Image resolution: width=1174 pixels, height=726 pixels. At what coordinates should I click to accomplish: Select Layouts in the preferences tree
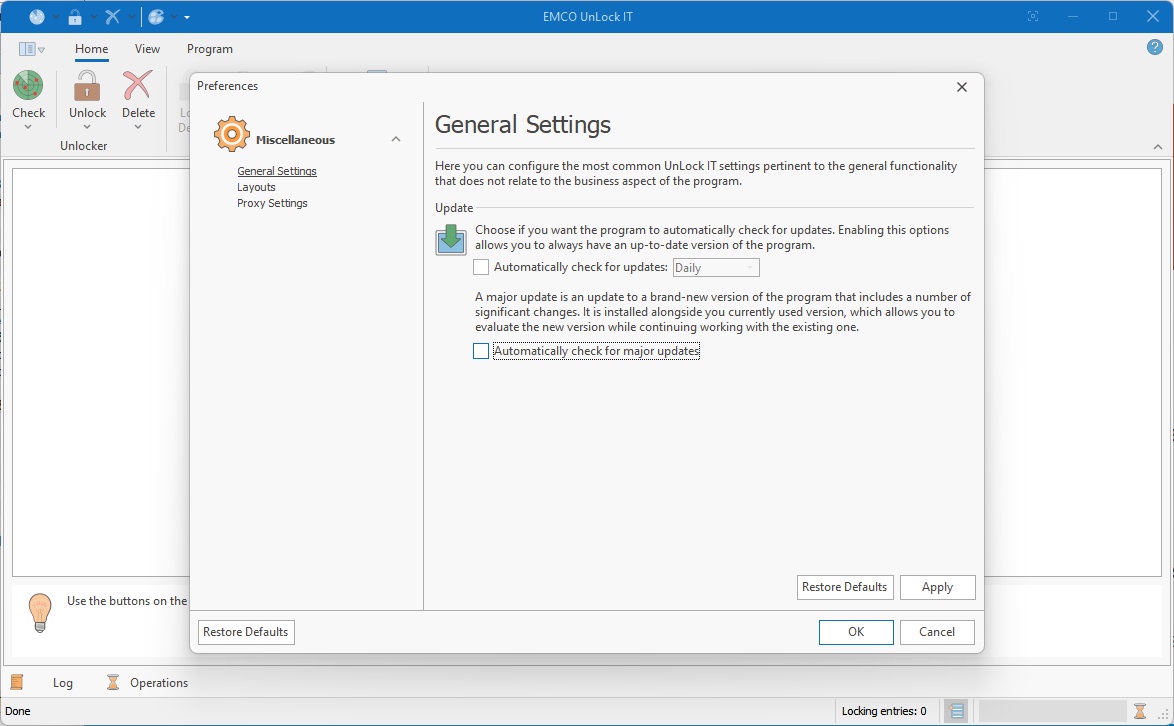point(256,187)
